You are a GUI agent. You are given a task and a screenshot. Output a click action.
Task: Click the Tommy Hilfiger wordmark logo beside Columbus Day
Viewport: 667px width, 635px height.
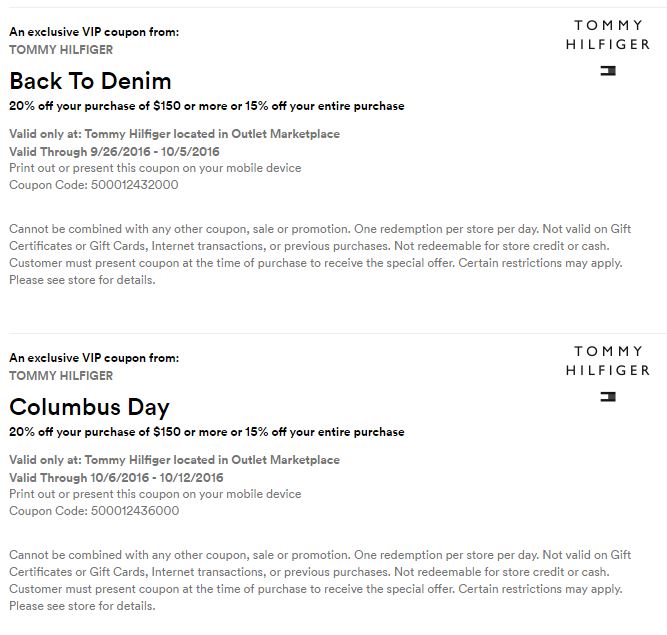(608, 361)
